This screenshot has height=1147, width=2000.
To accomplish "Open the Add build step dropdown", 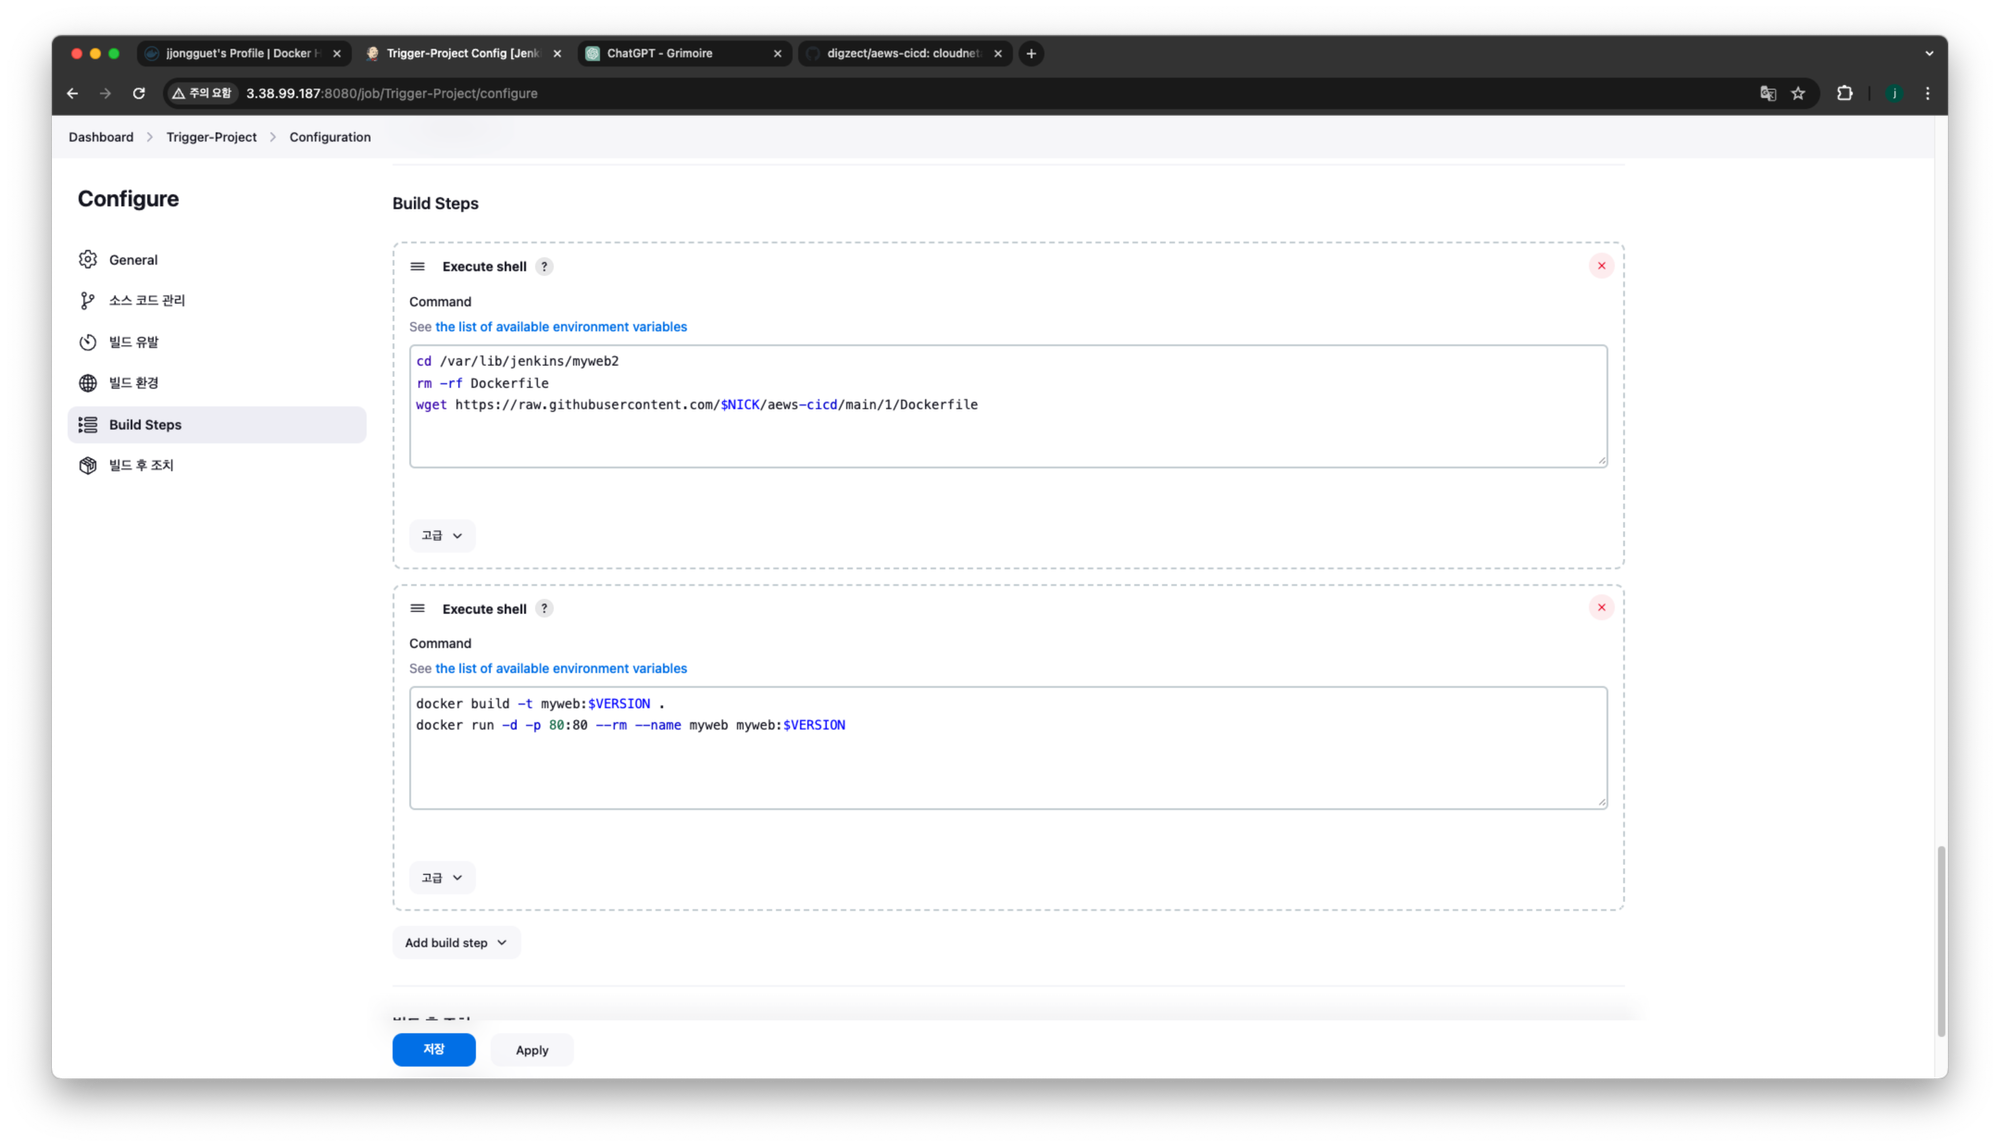I will click(456, 942).
